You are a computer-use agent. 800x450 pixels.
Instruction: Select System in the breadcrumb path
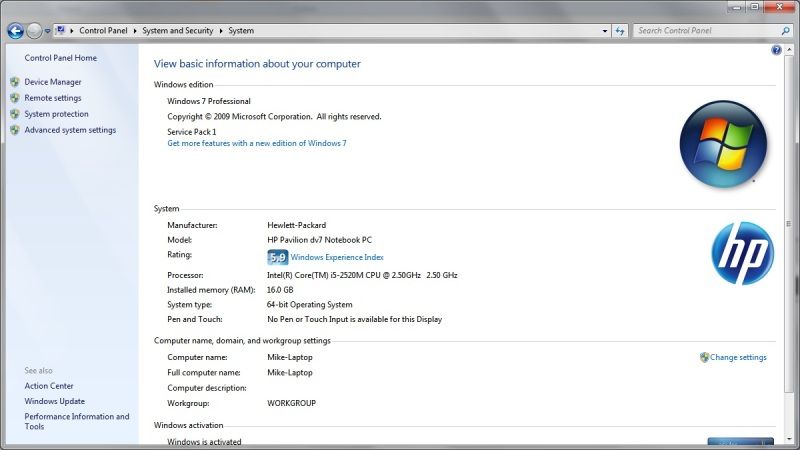tap(241, 31)
